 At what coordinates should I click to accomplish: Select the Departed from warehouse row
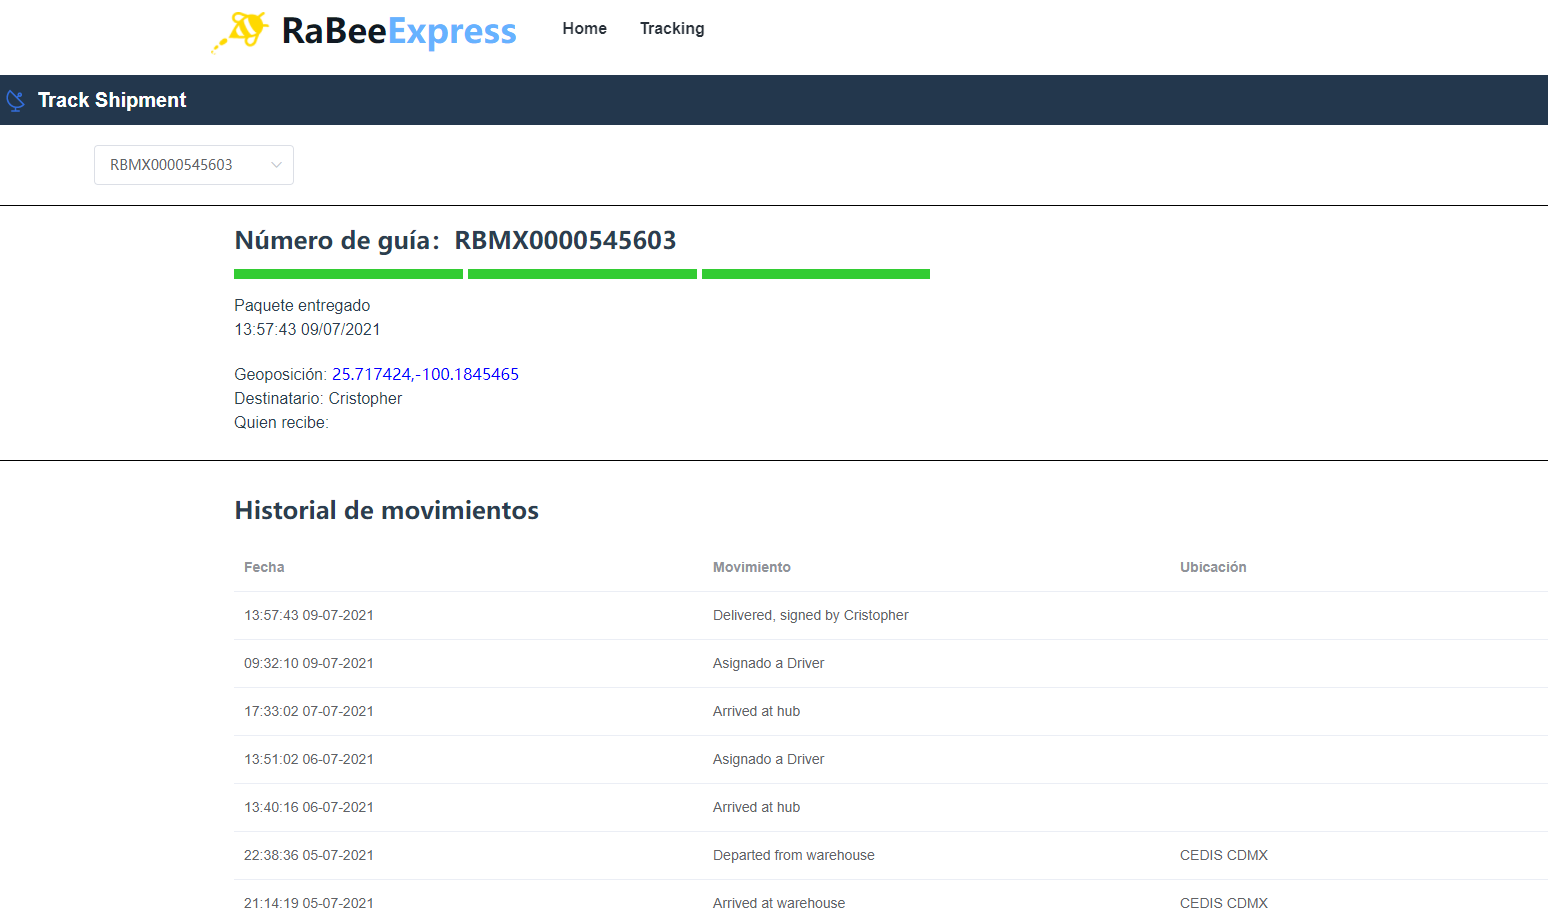[x=793, y=855]
